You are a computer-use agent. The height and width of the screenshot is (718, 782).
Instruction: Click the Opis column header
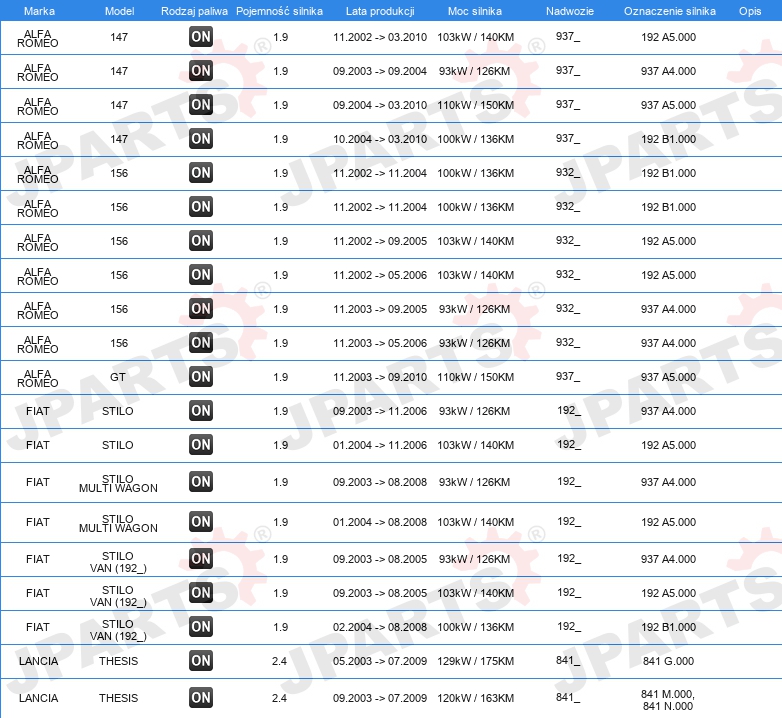(x=750, y=11)
